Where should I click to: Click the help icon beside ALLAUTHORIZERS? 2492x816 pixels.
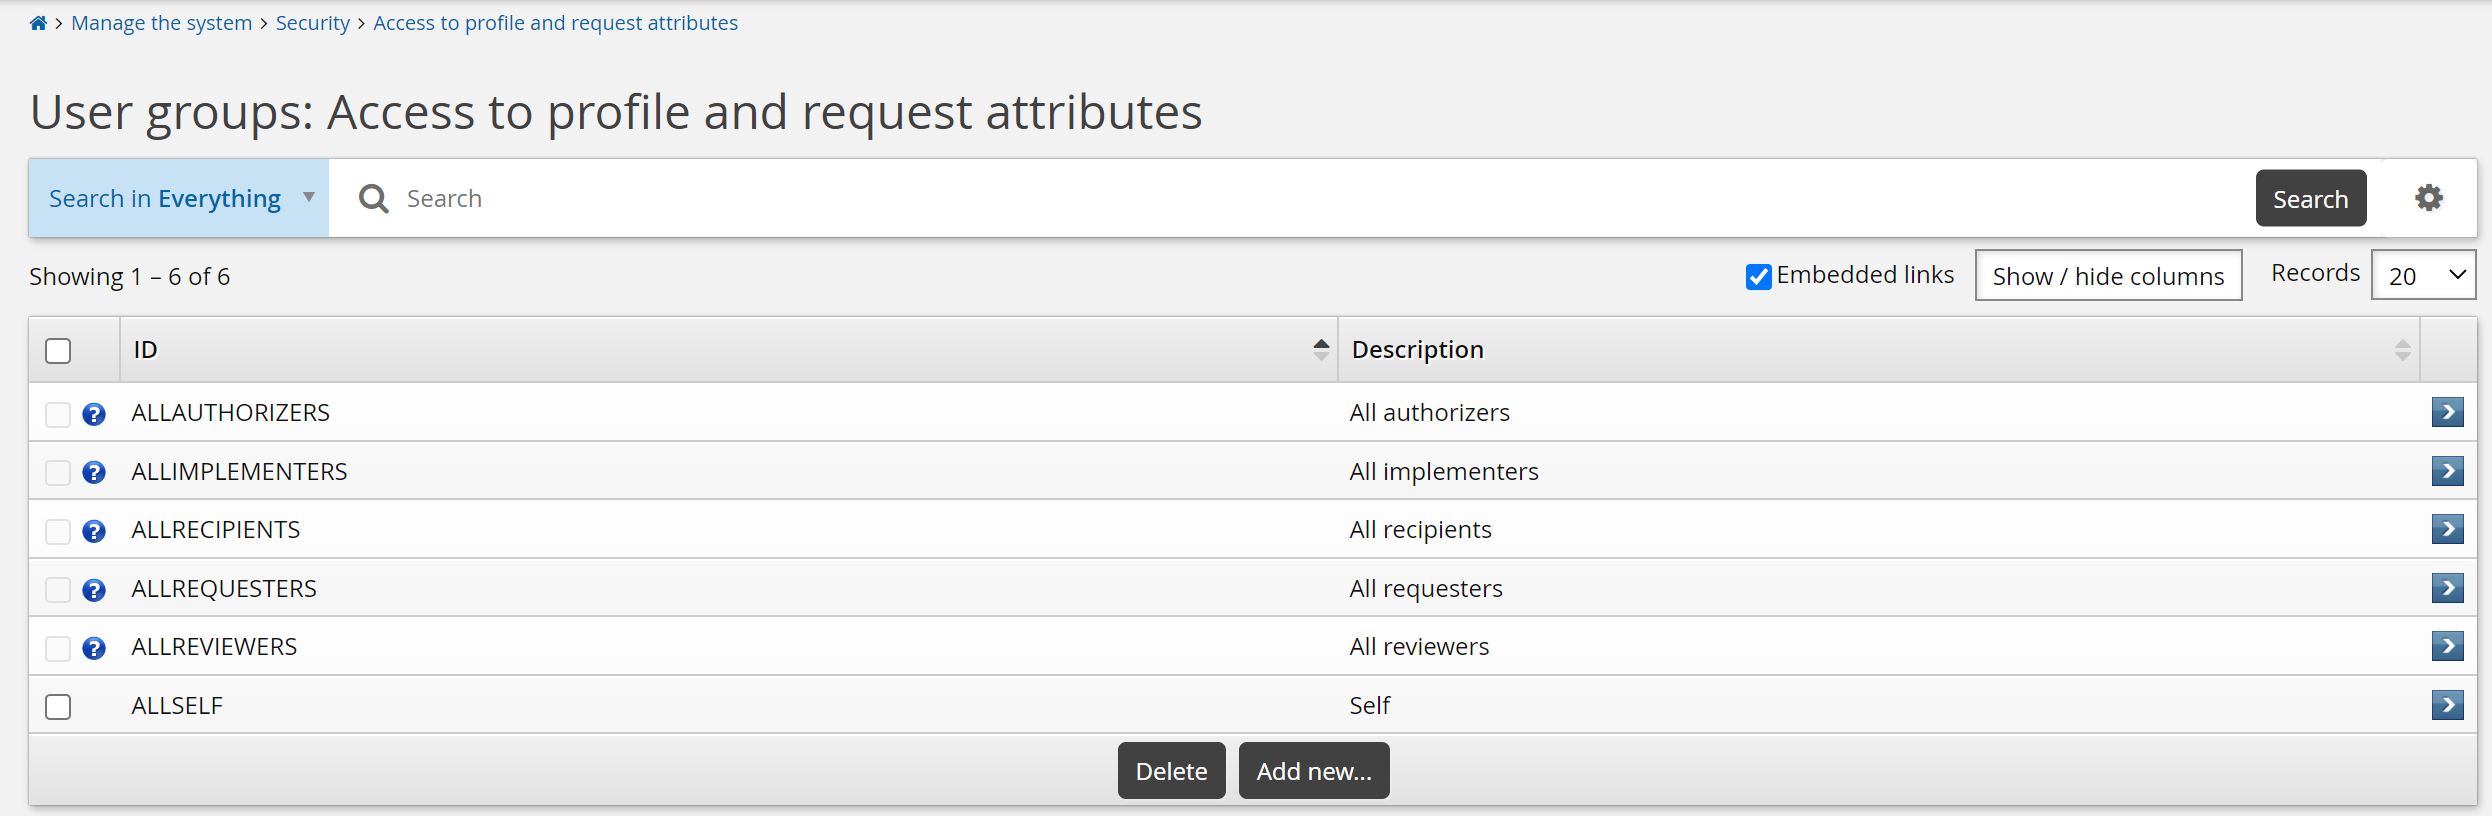point(94,414)
